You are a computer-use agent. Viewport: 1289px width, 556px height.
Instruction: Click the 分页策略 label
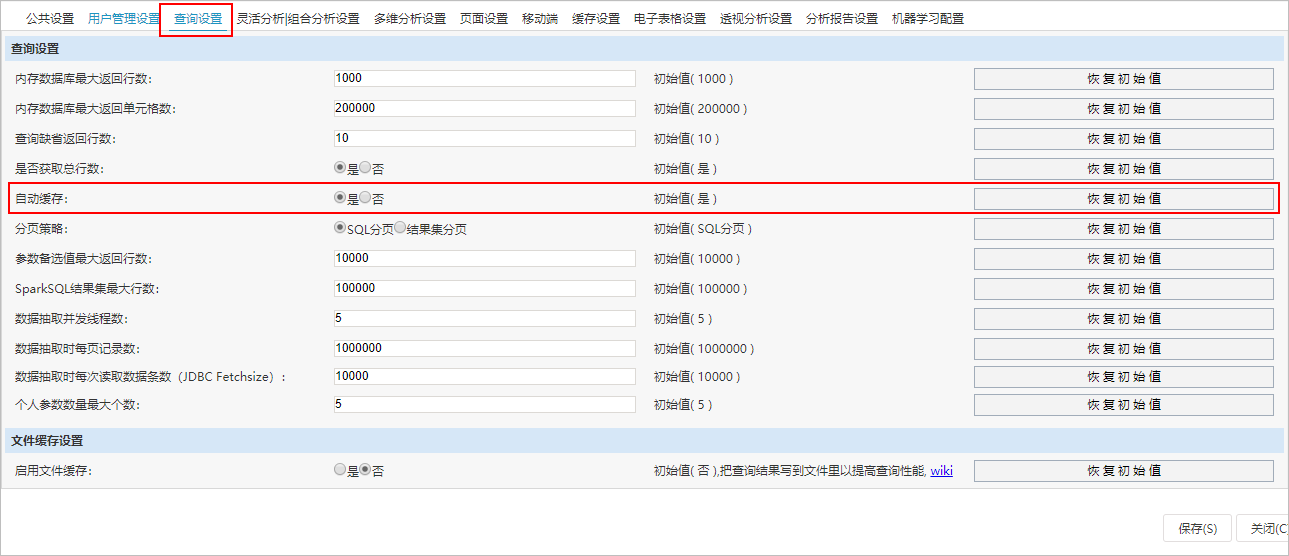pos(42,229)
